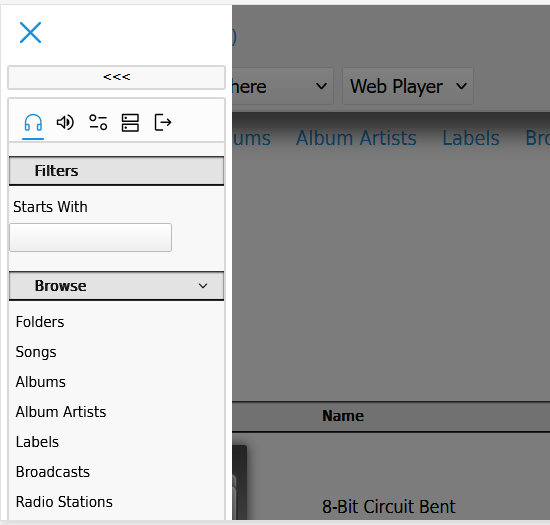Viewport: 550px width, 525px height.
Task: Select the headphones music icon tab
Action: coord(33,123)
